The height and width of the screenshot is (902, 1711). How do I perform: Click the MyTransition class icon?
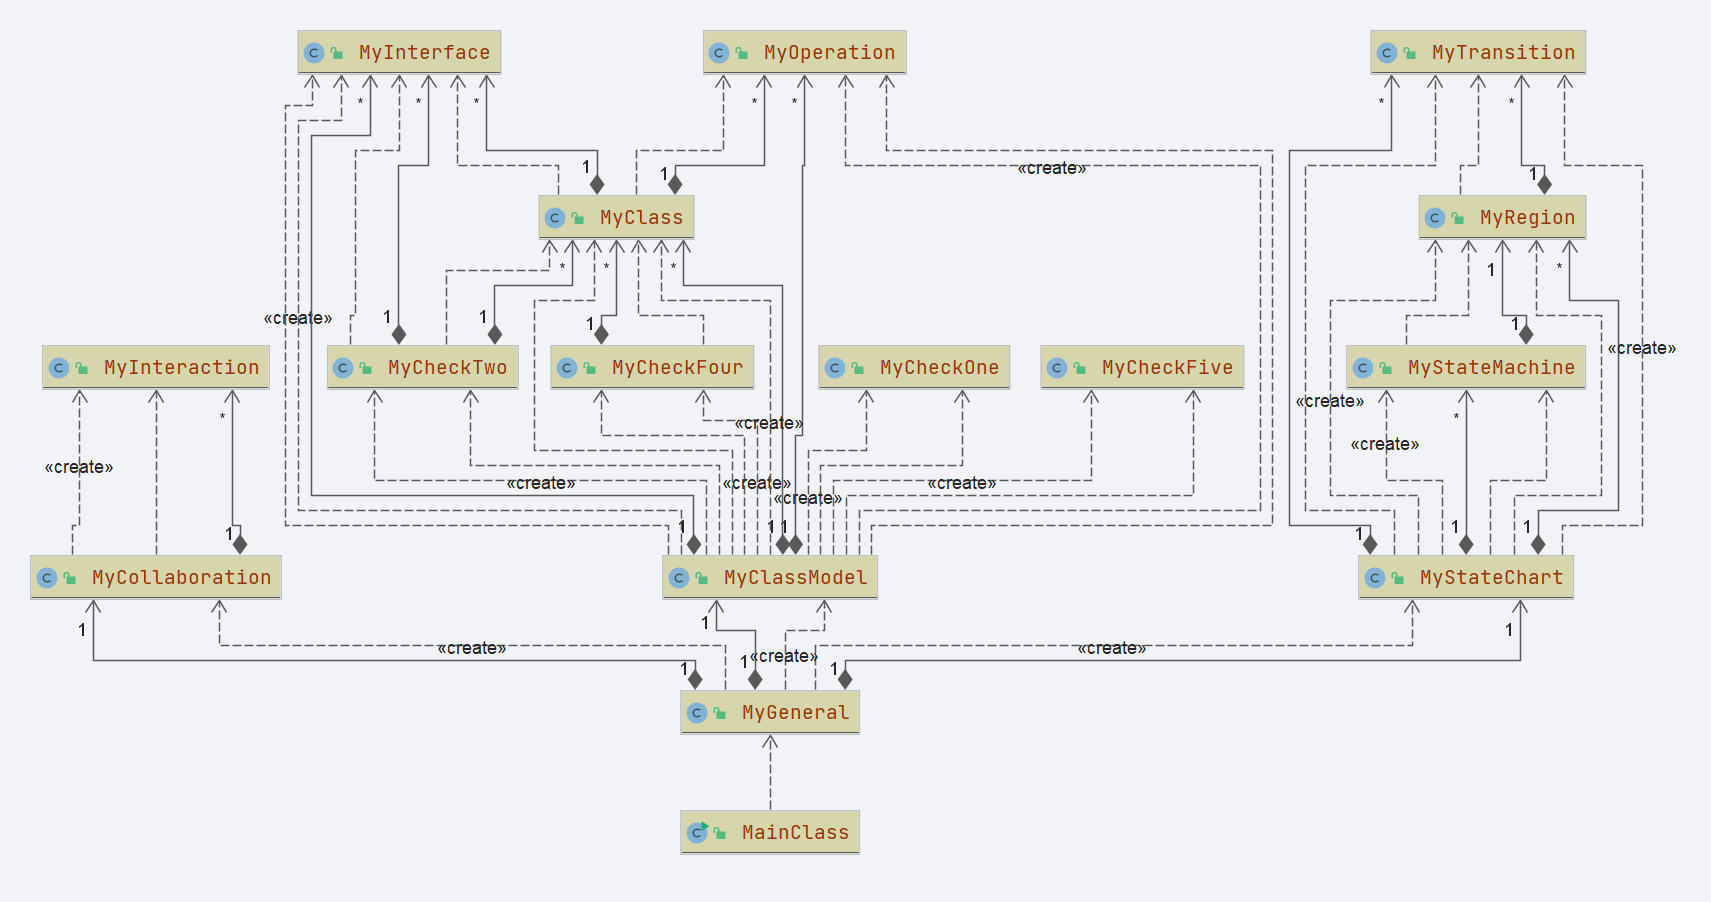coord(1387,53)
